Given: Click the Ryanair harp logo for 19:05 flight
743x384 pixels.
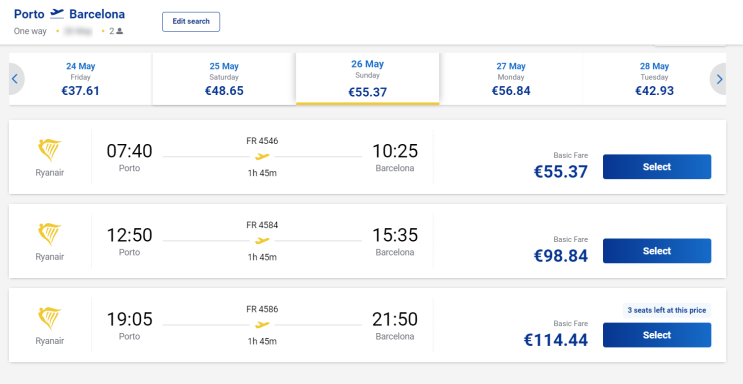Looking at the screenshot, I should point(50,319).
